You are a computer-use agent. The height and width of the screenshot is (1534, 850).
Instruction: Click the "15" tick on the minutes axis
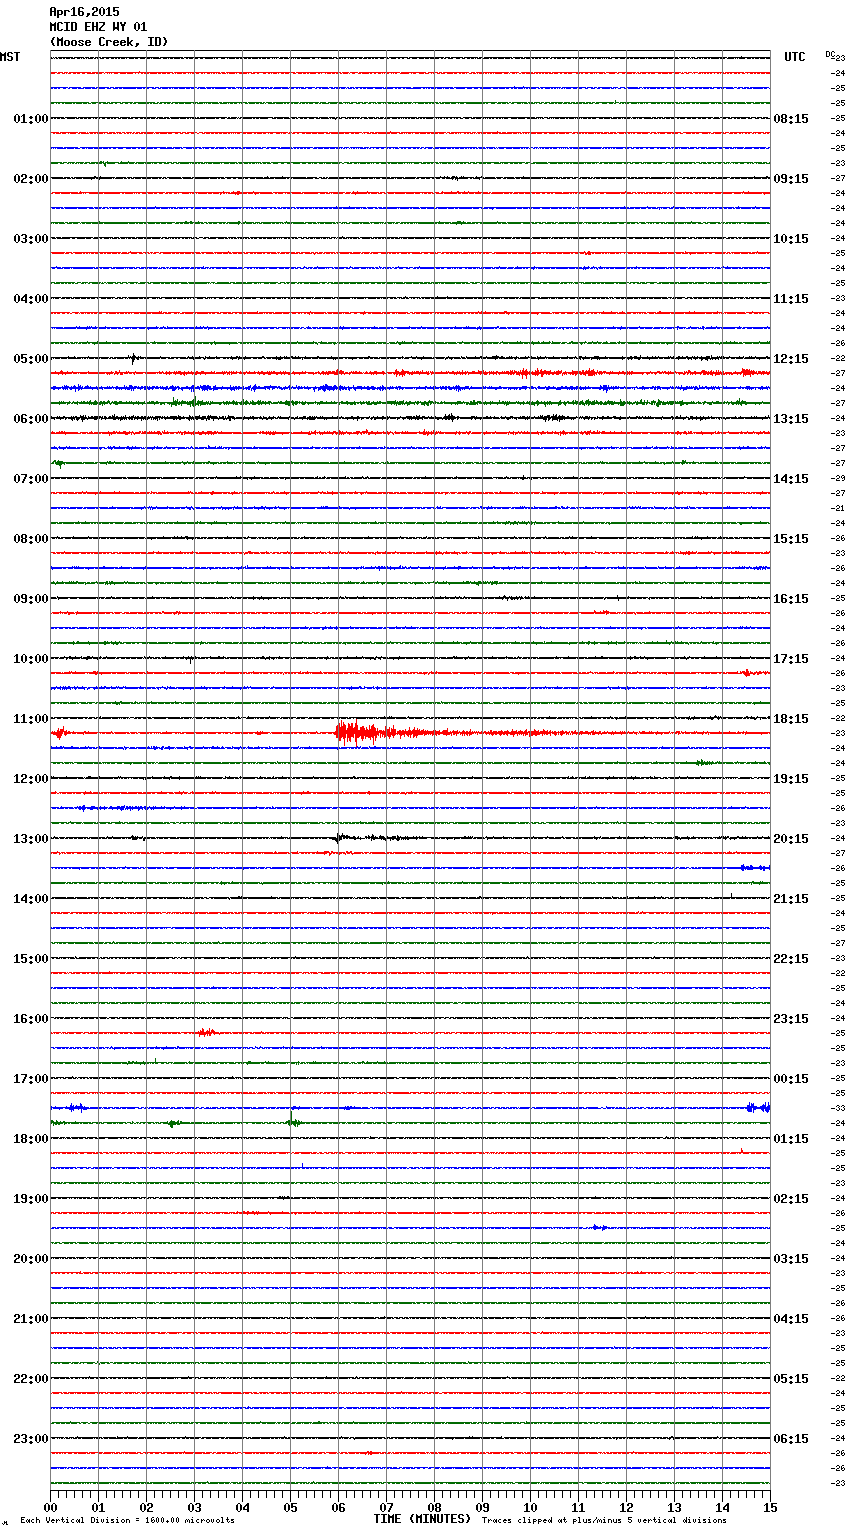tap(770, 1507)
